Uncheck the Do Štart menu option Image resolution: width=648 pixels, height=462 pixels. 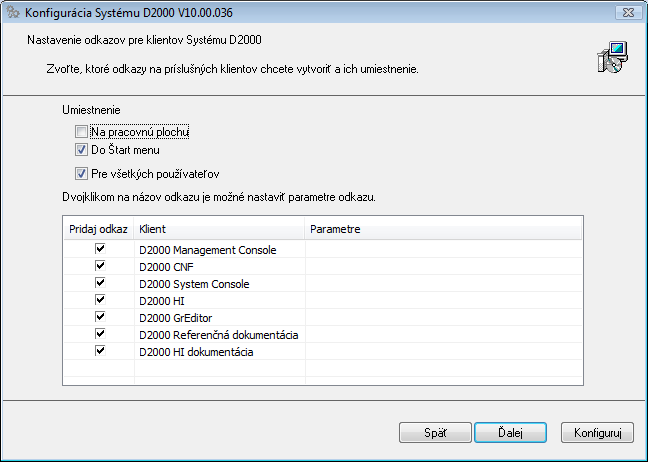[x=81, y=150]
